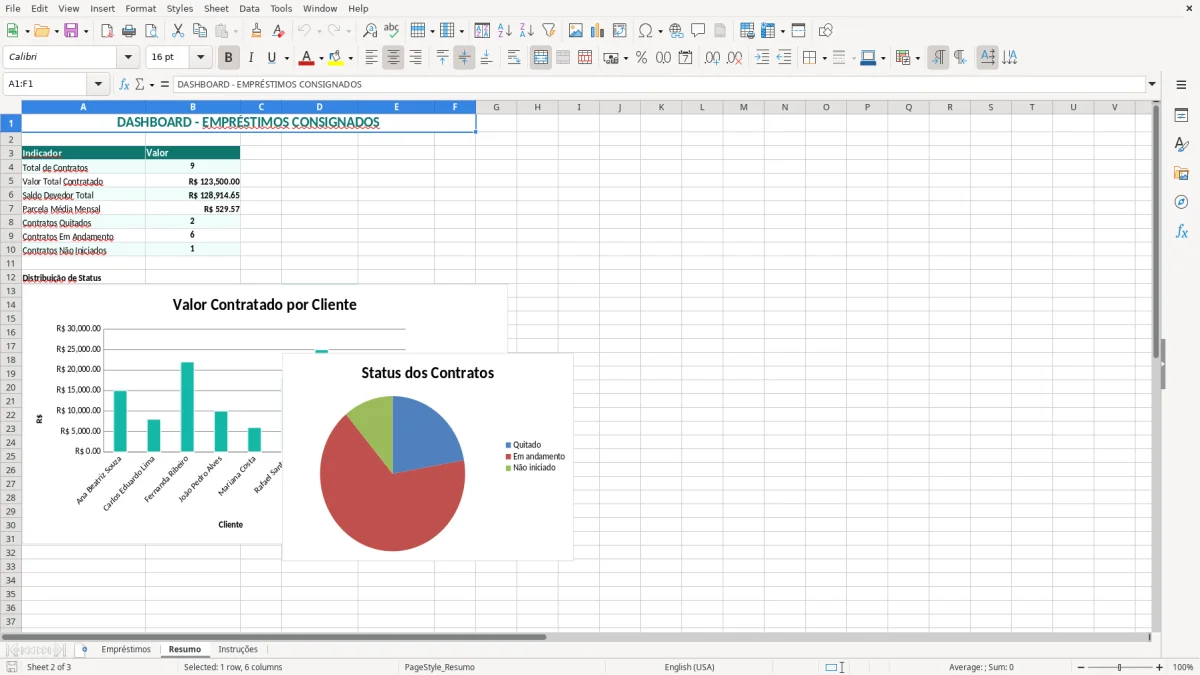Click the Print icon in toolbar

tap(129, 31)
